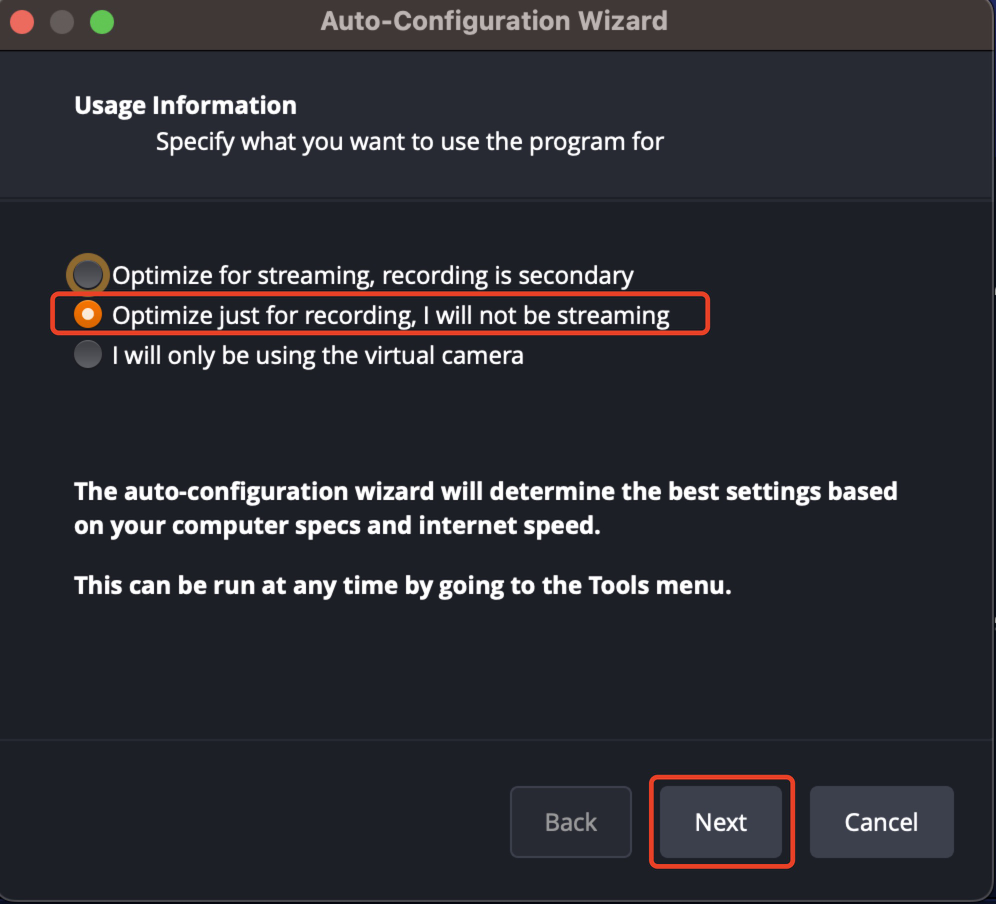The image size is (996, 904).
Task: Click the 'This can be run at any time' sentence
Action: click(x=403, y=585)
